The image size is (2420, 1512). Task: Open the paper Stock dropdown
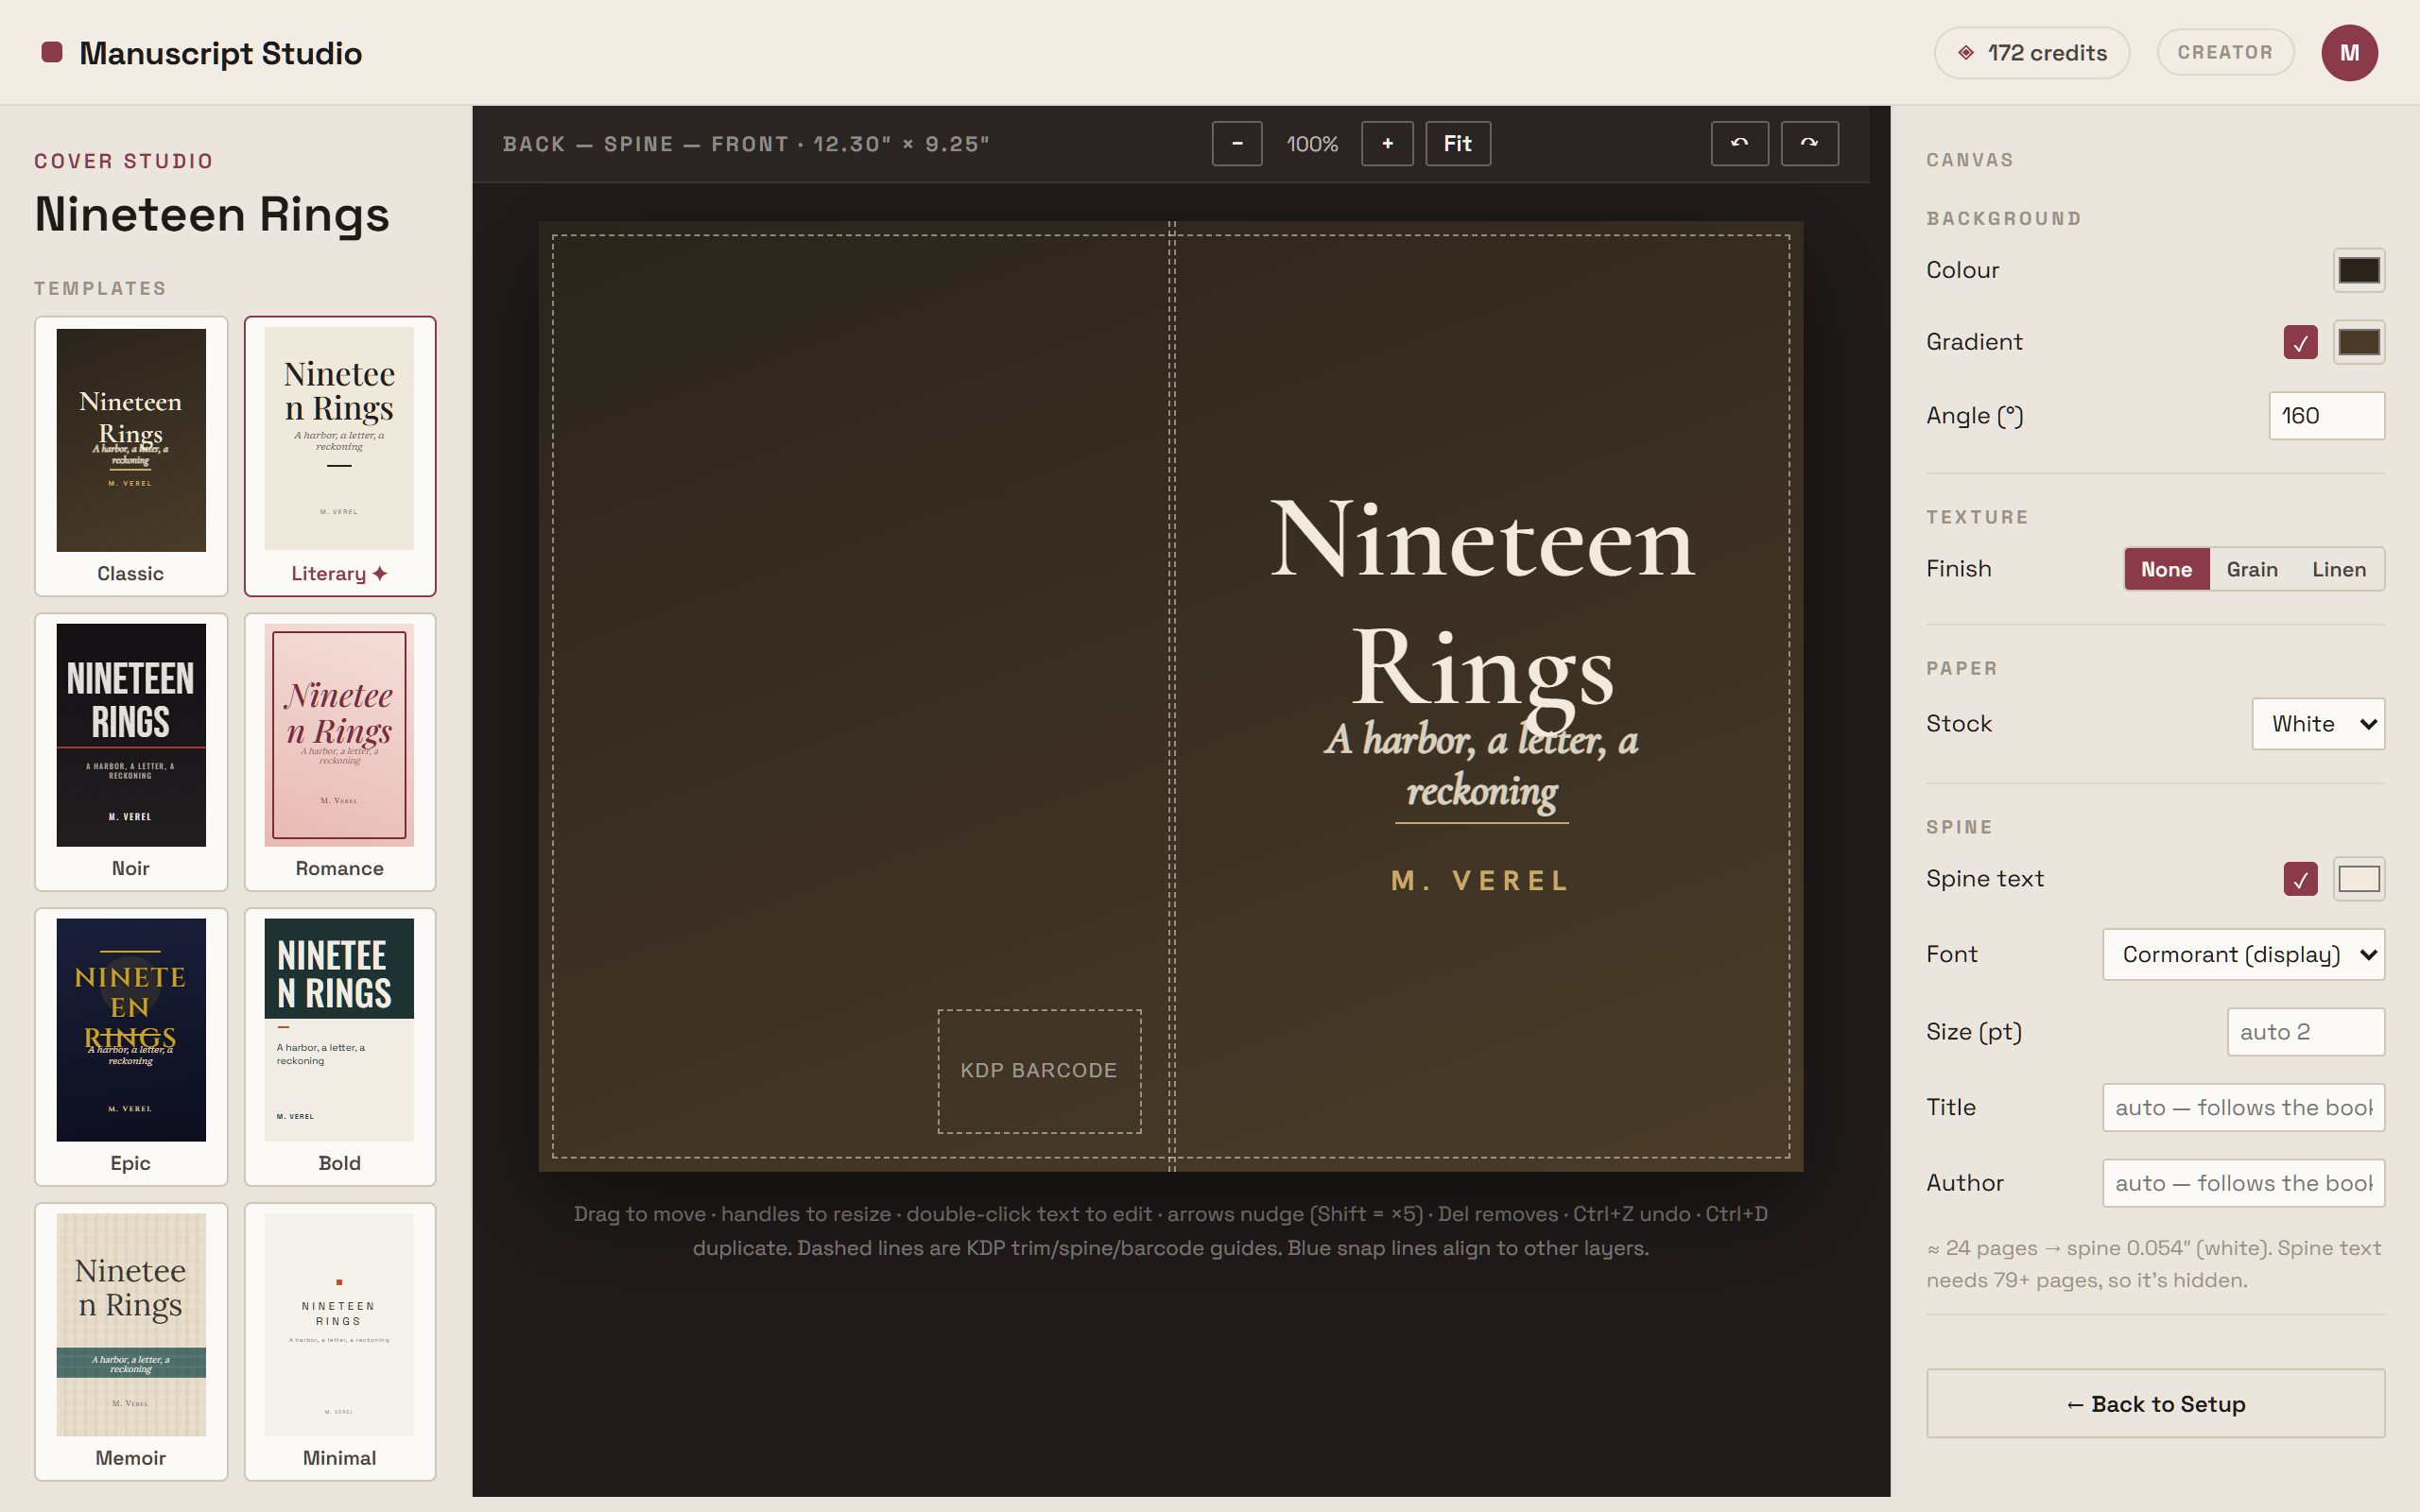[x=2318, y=724]
